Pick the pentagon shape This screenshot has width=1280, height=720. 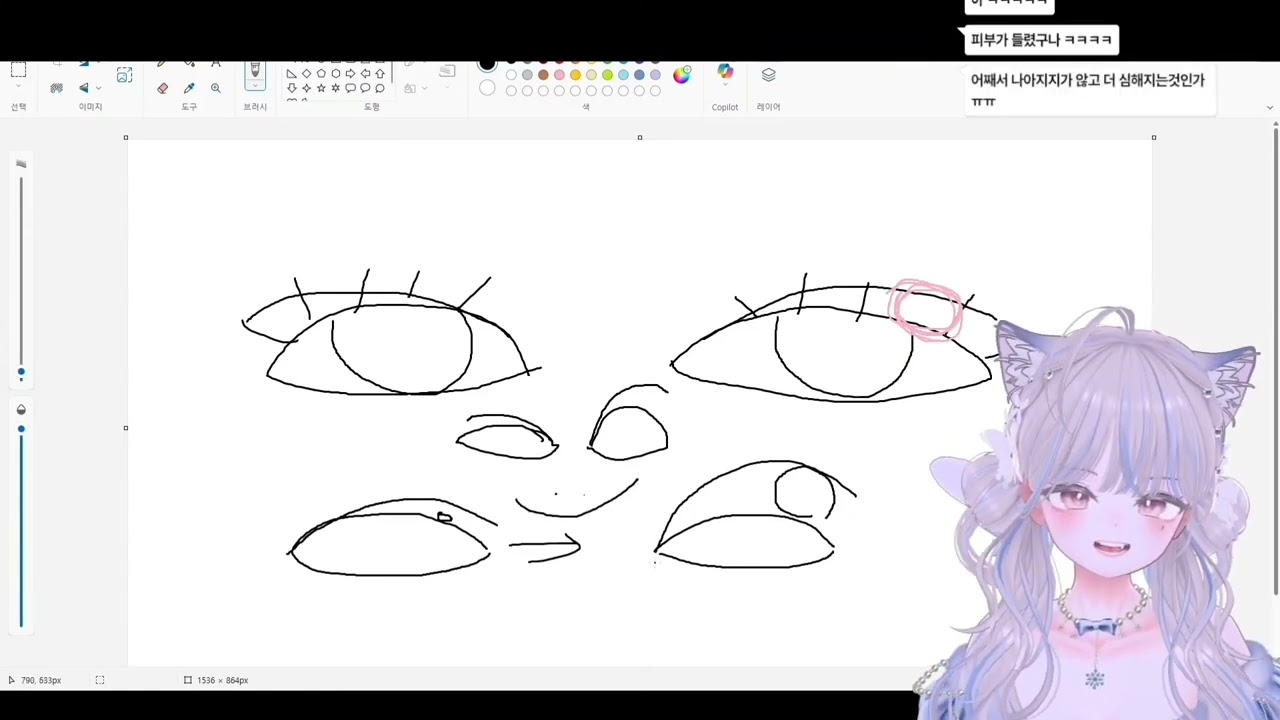coord(321,74)
